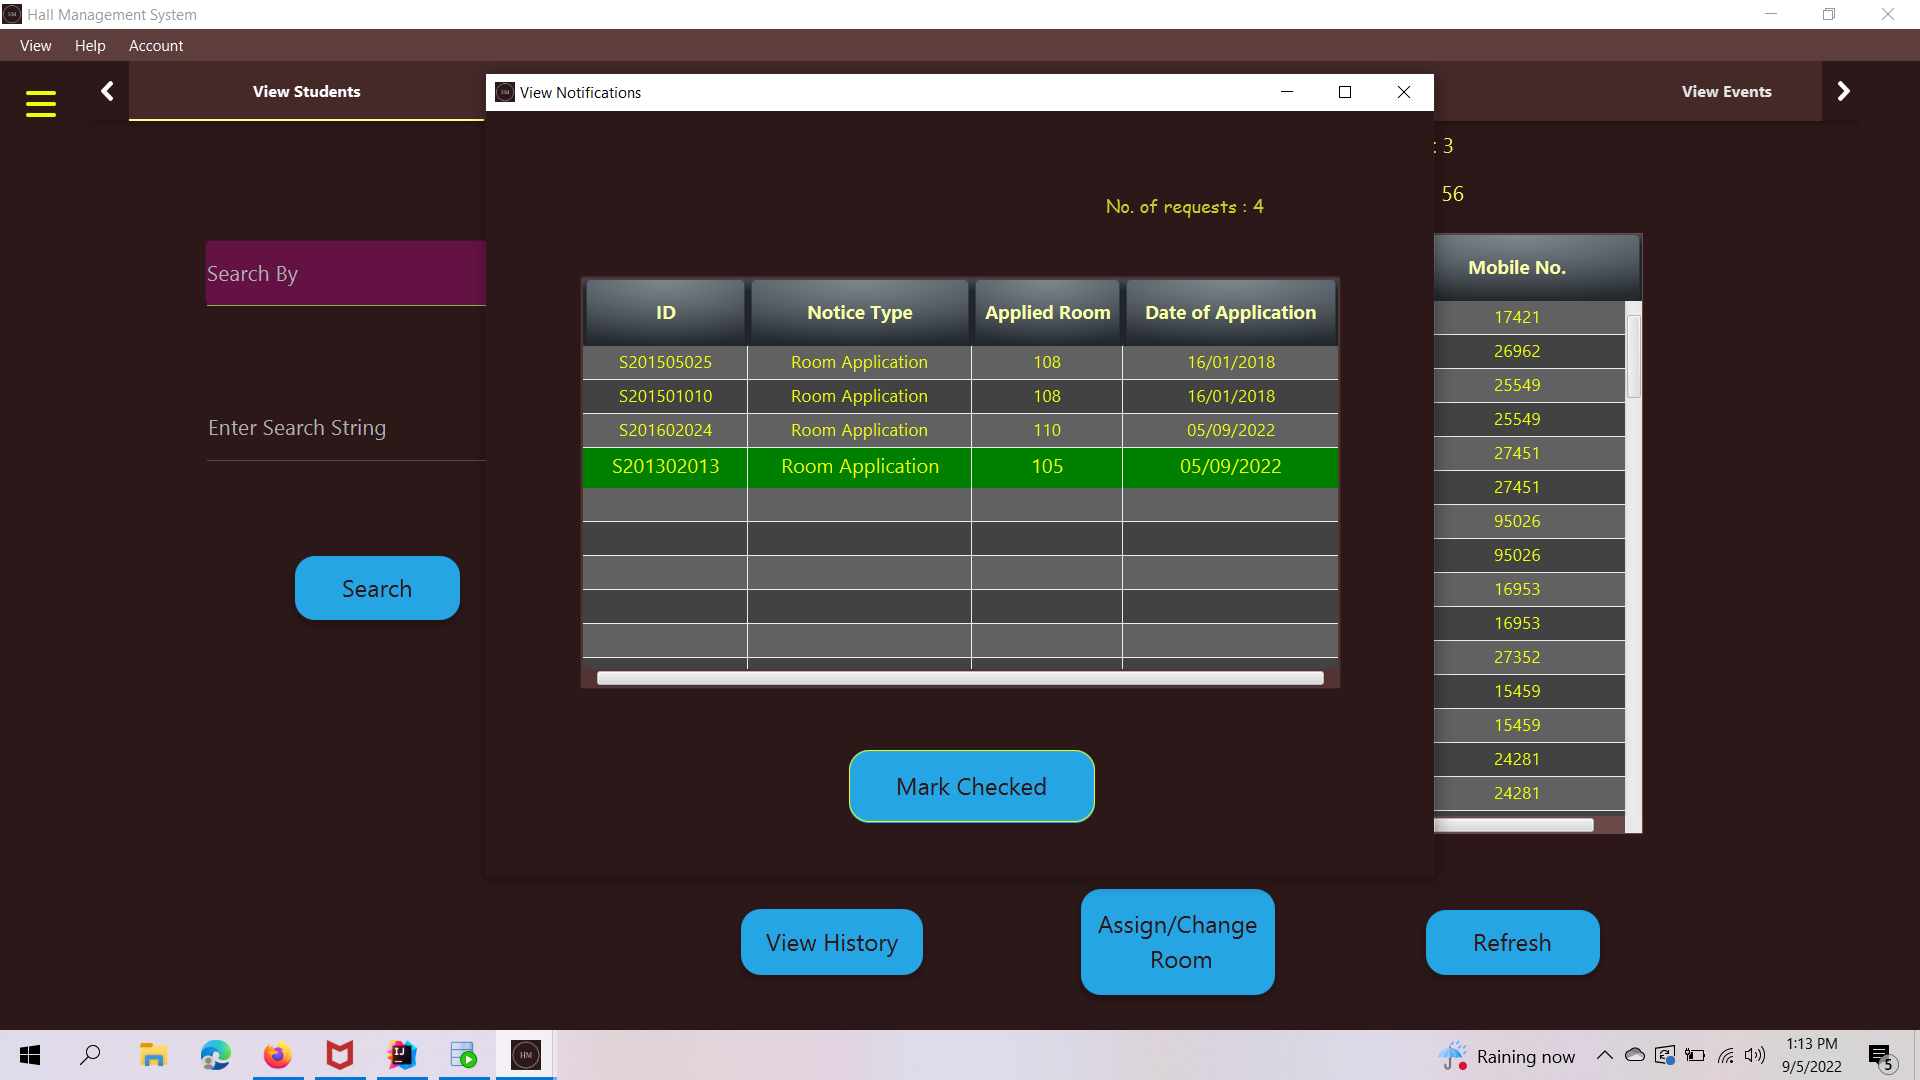
Task: Switch to View Students tab
Action: click(306, 92)
